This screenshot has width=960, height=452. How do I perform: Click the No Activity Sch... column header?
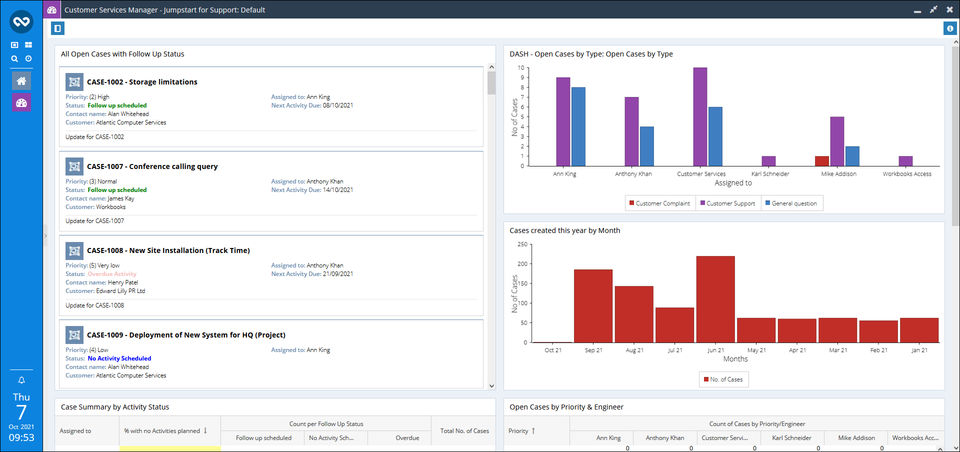pos(337,439)
